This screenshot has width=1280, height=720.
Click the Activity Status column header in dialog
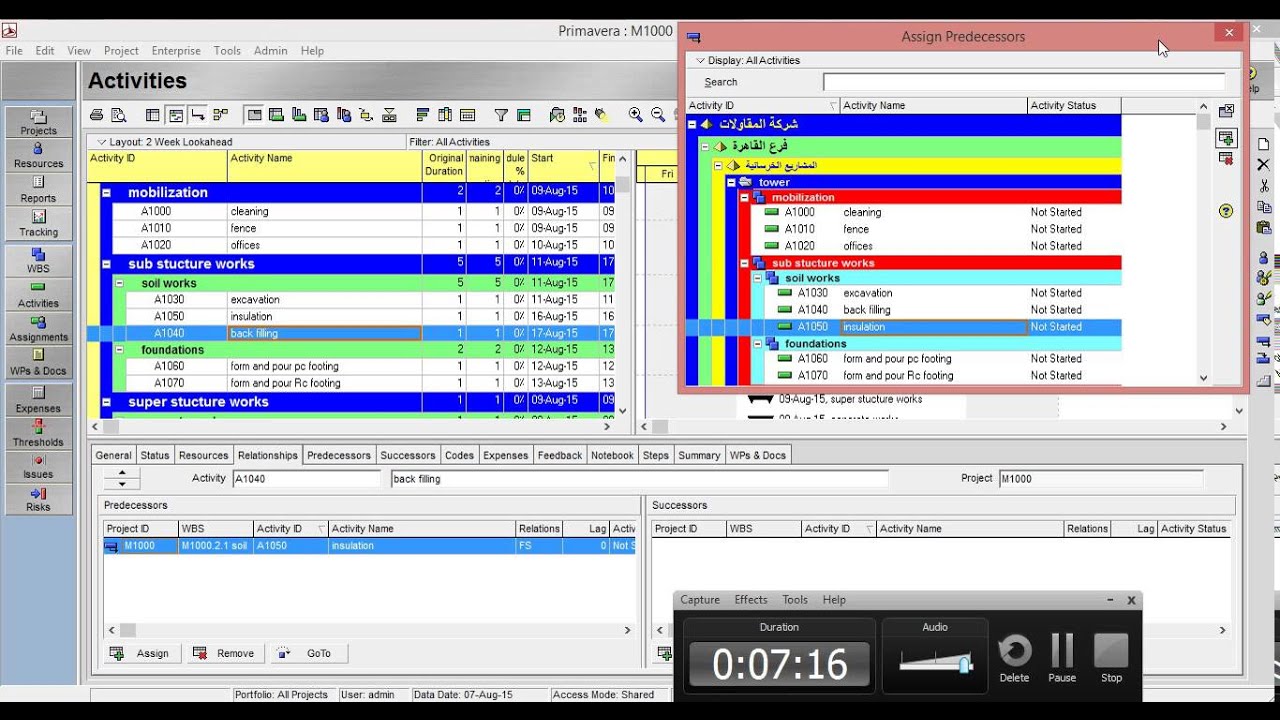click(1074, 105)
